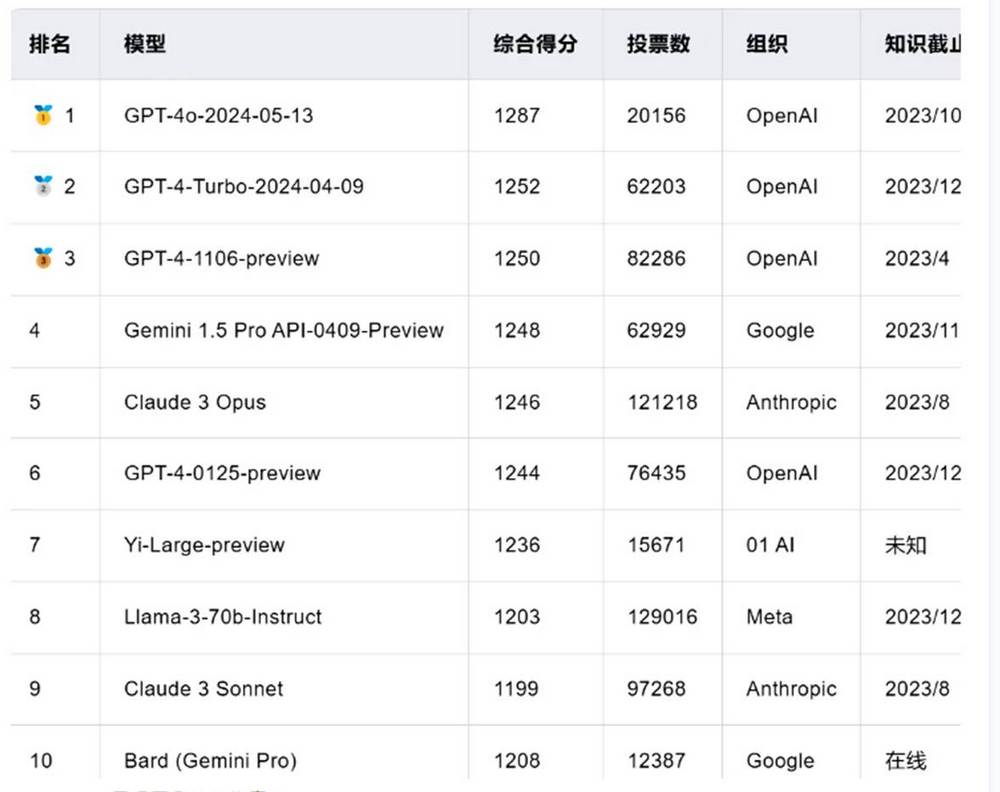Select the score value 1246
Screen dimensions: 1000x792
517,402
